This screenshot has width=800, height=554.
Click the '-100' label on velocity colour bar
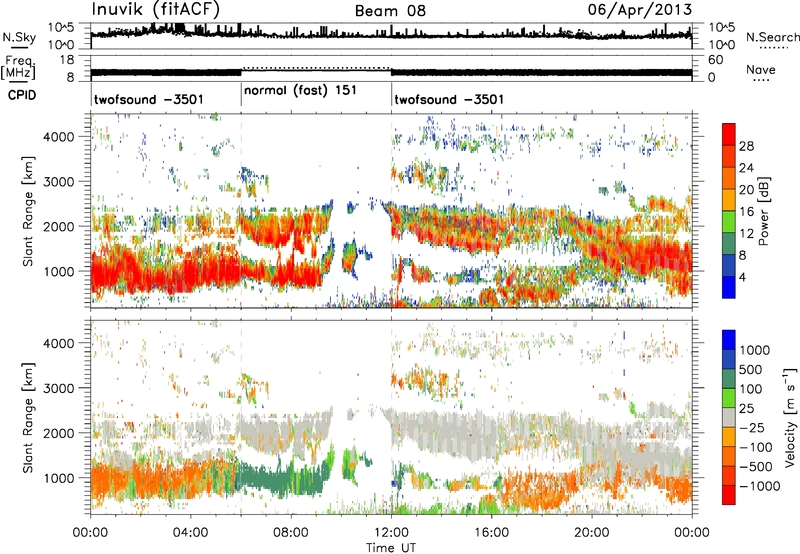[x=756, y=447]
